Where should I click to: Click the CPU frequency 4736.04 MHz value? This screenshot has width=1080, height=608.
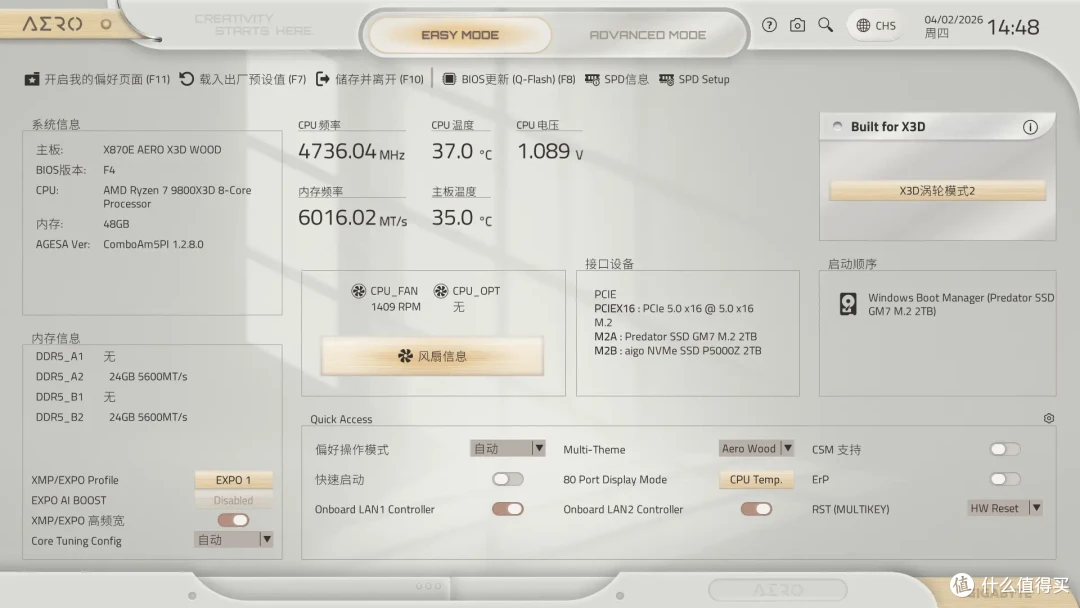coord(351,151)
